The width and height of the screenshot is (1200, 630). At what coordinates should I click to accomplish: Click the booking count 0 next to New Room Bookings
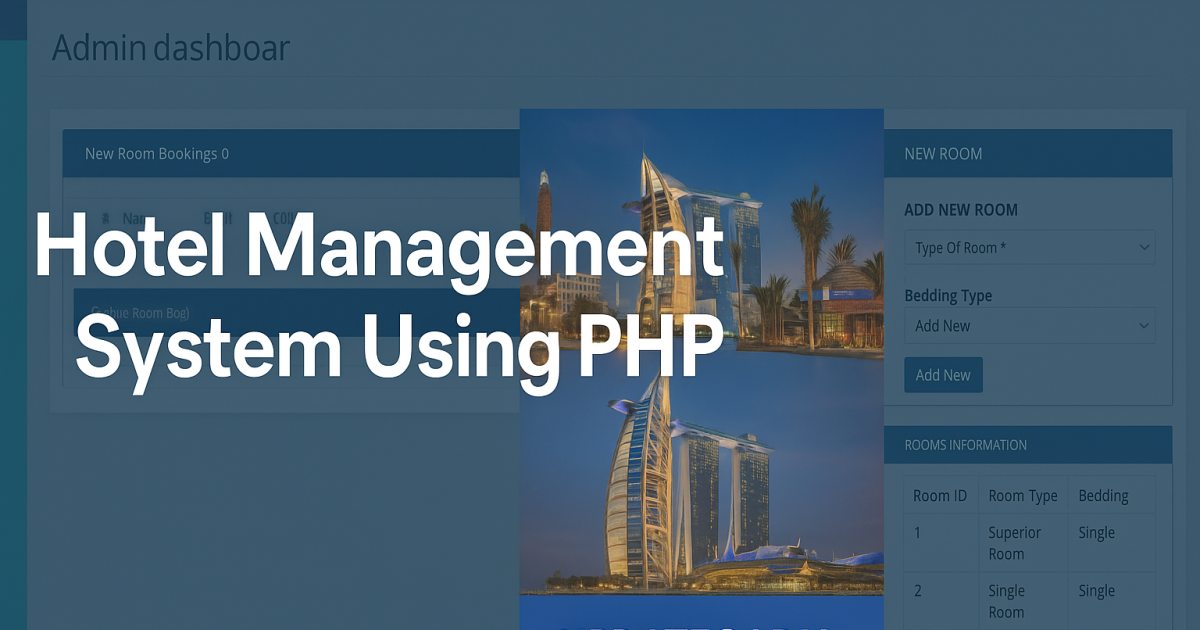225,154
